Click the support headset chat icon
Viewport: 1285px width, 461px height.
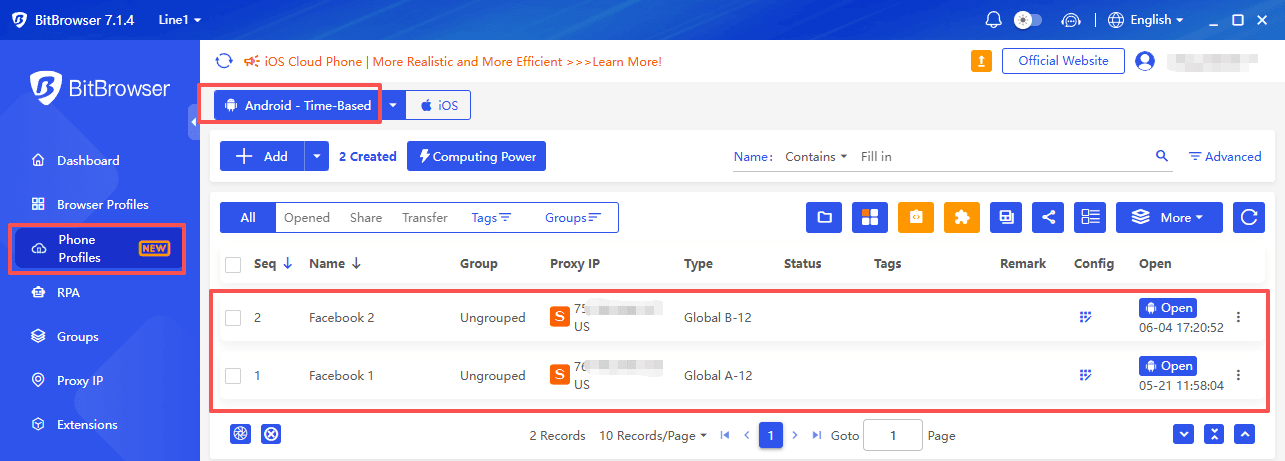[1070, 20]
